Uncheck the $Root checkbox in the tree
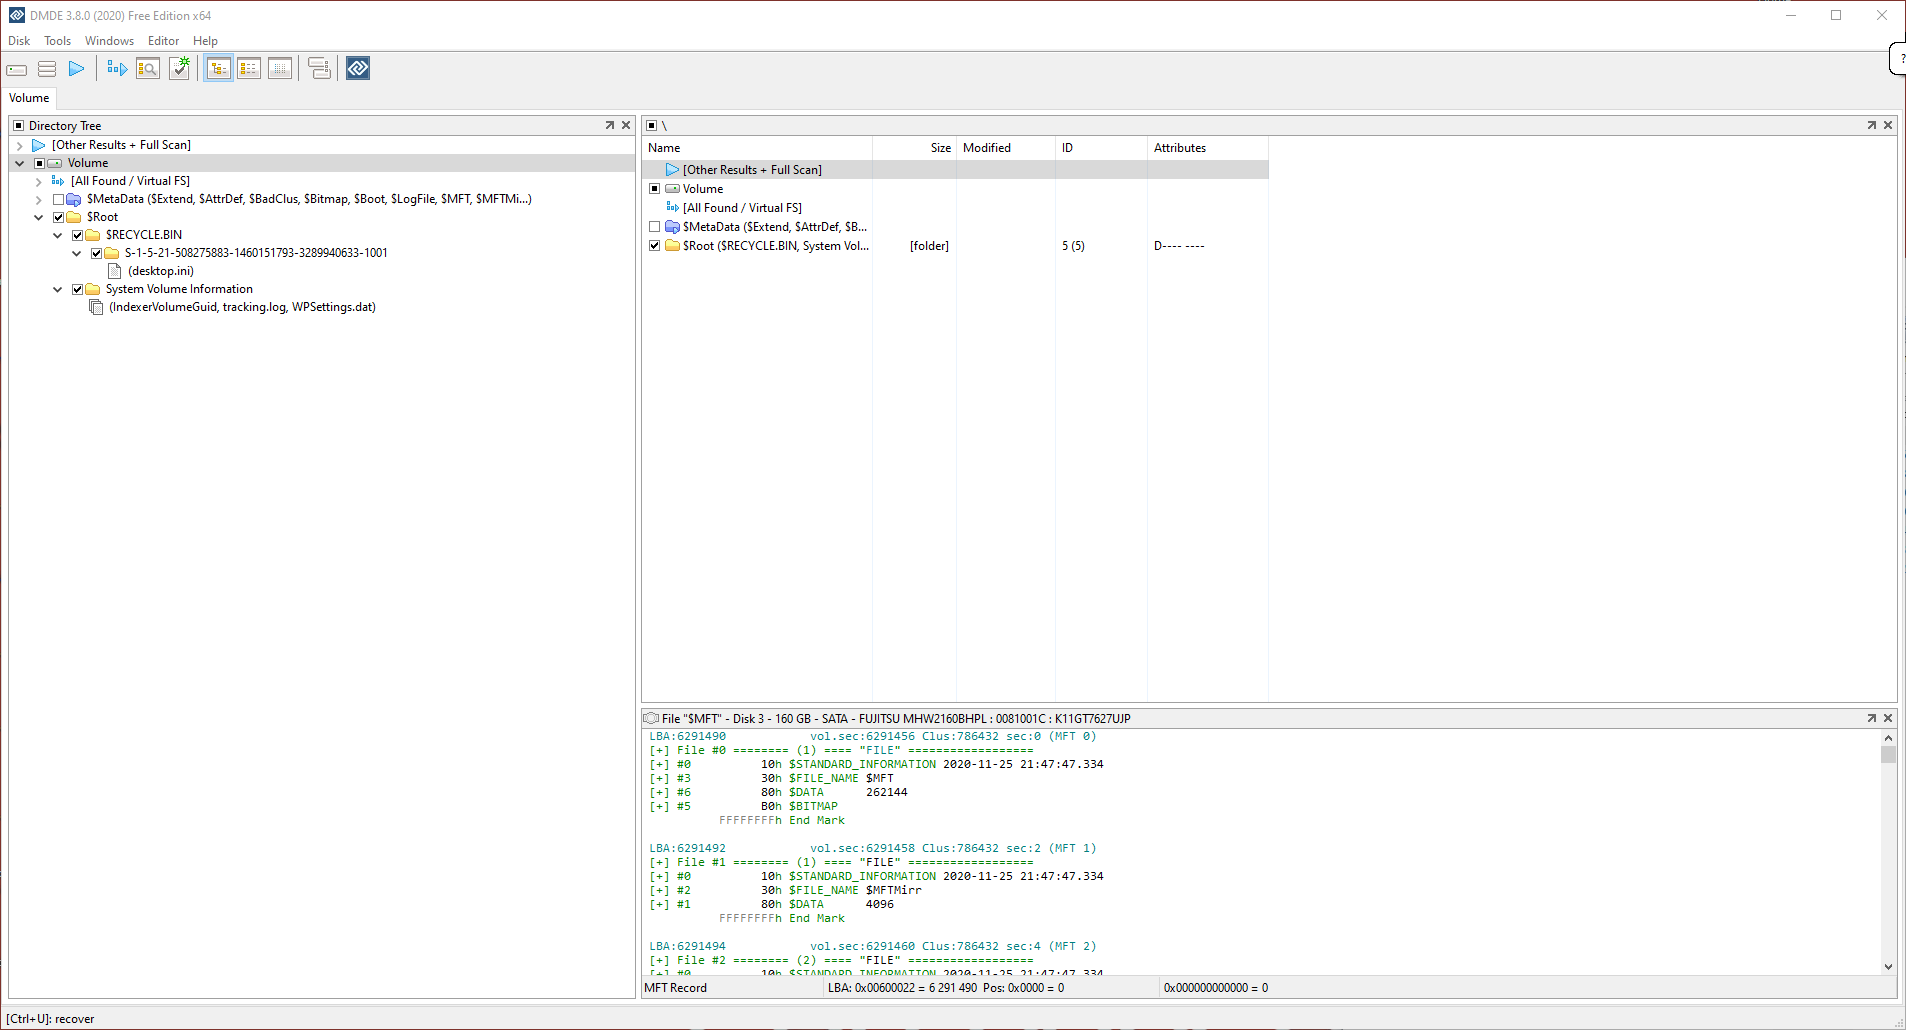Viewport: 1906px width, 1030px height. click(59, 217)
